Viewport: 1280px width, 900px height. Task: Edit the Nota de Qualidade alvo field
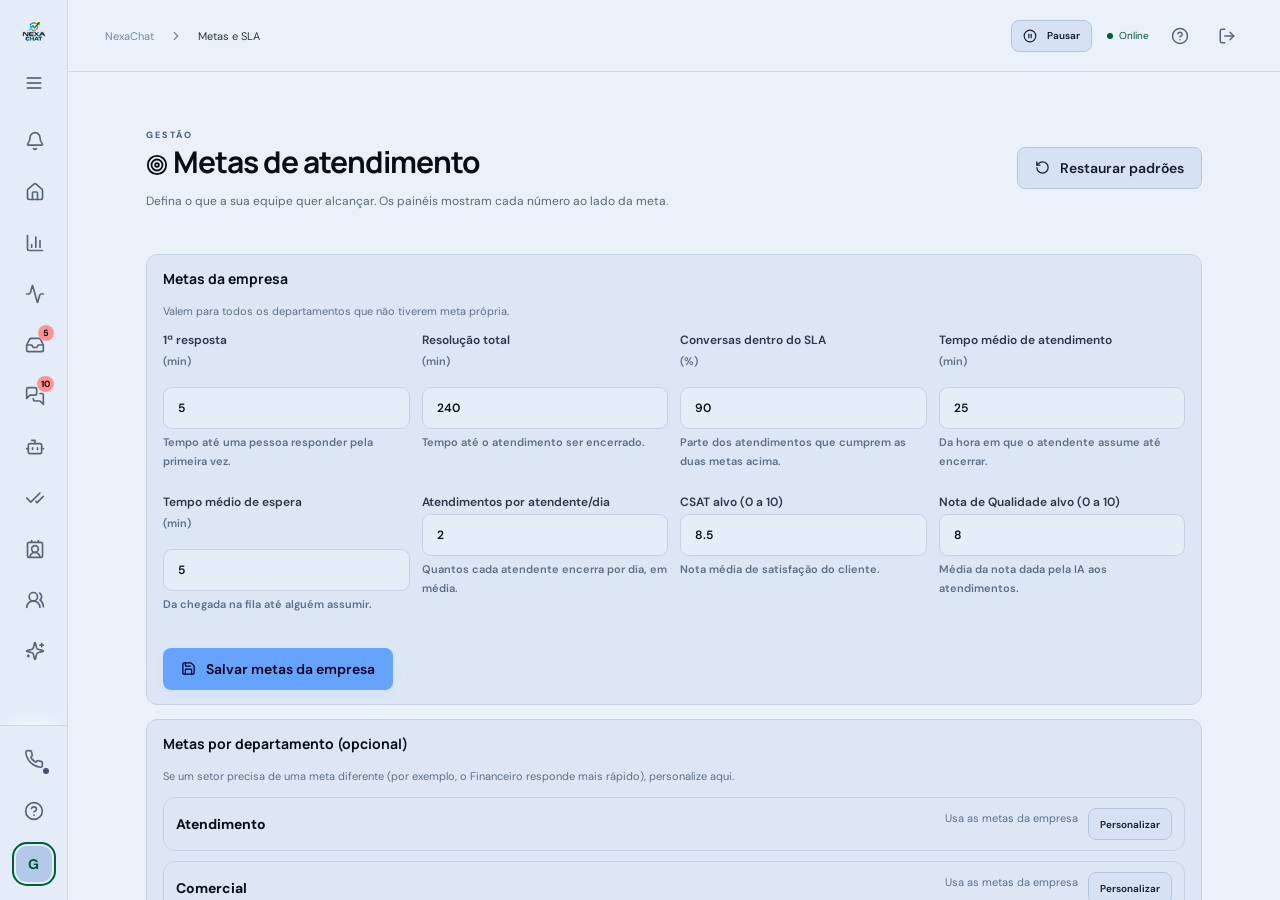click(1062, 535)
